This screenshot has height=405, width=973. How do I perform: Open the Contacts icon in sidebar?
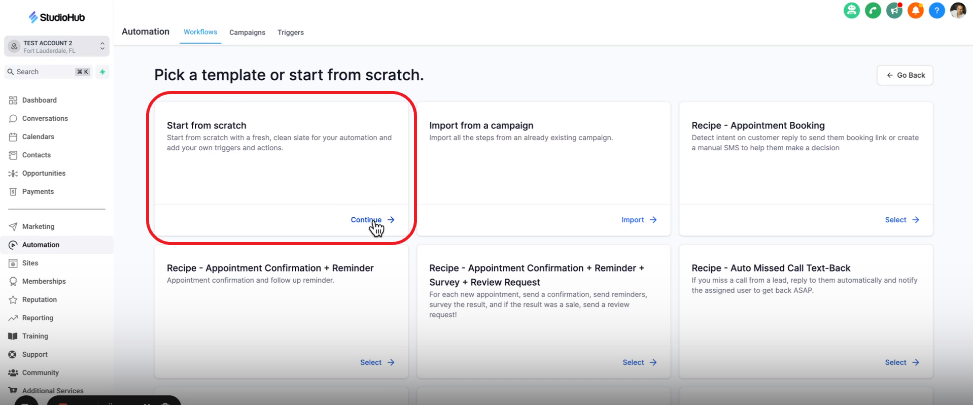[x=13, y=155]
